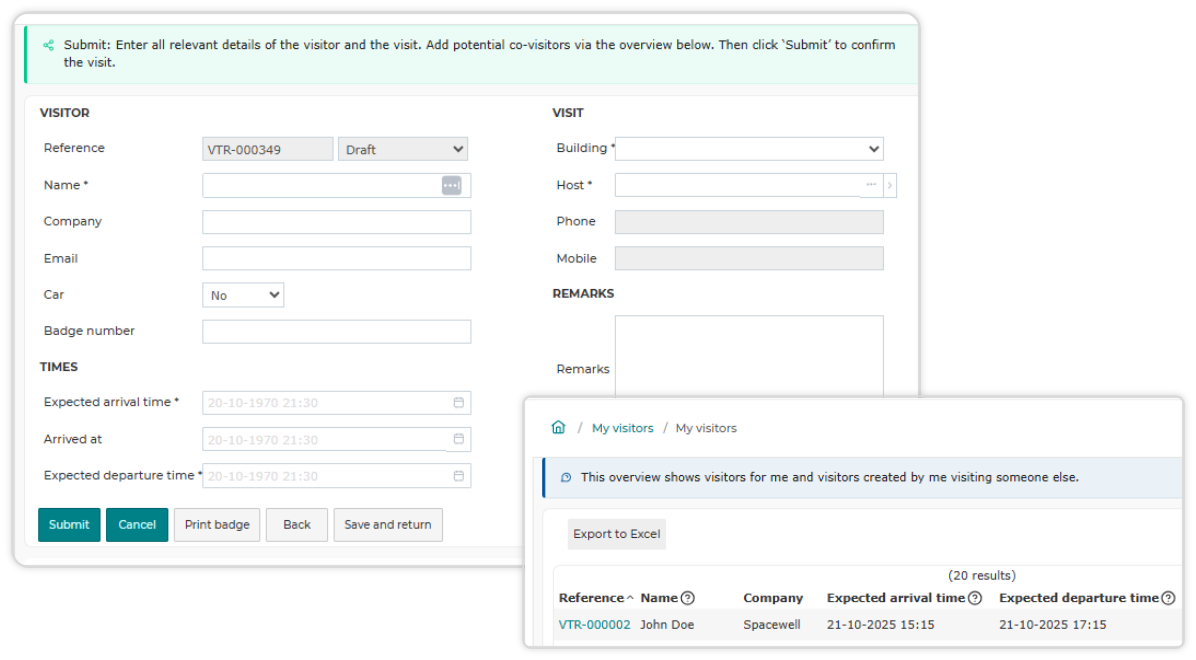
Task: Click the My visitors breadcrumb link
Action: 622,428
